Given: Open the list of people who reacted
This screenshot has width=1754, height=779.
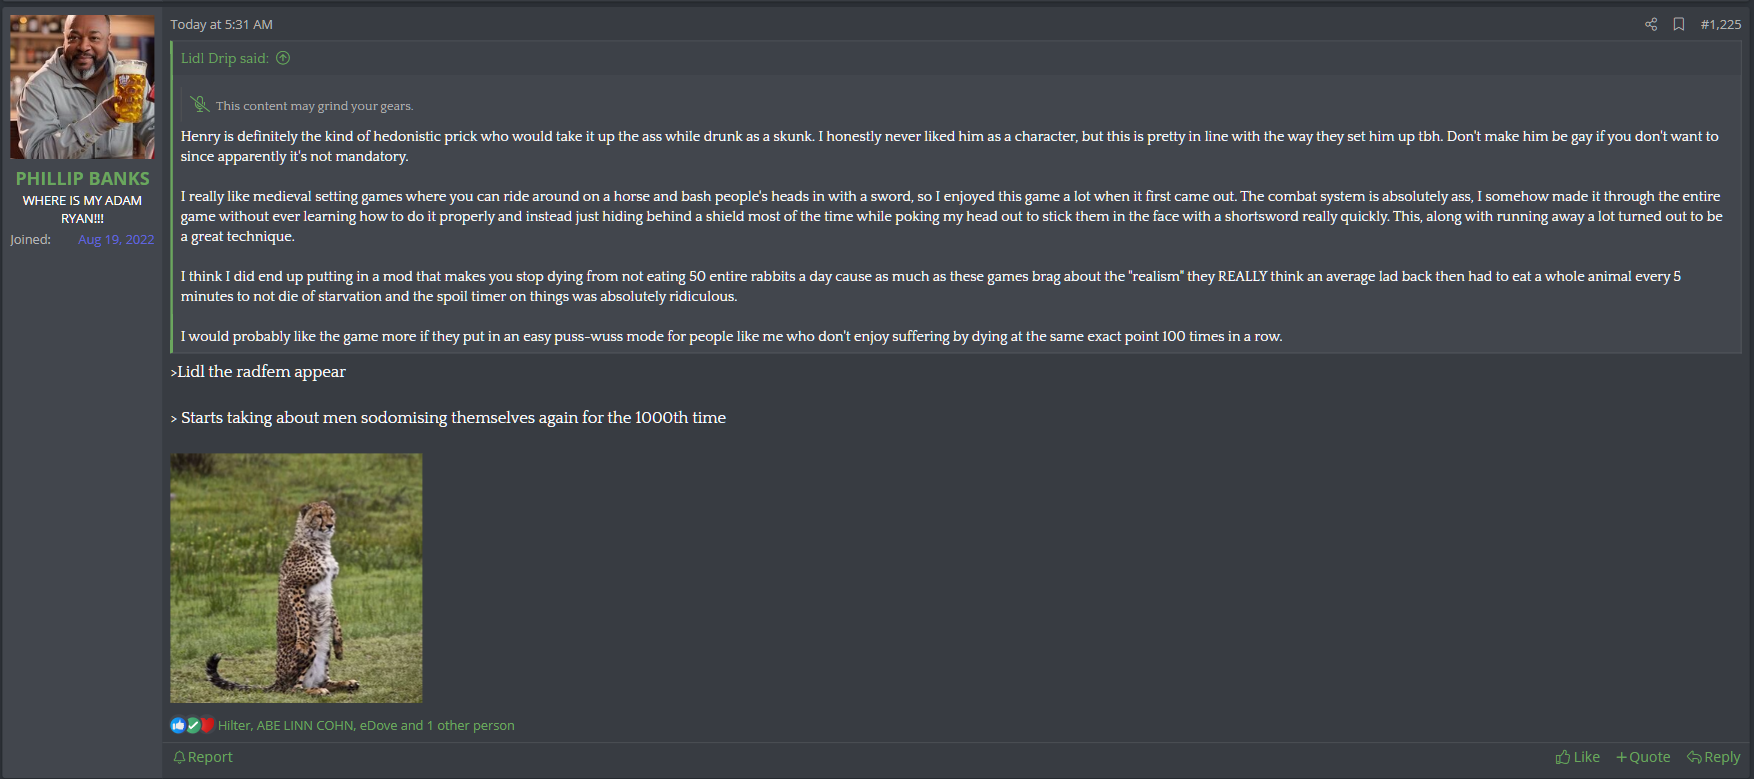Looking at the screenshot, I should tap(366, 725).
